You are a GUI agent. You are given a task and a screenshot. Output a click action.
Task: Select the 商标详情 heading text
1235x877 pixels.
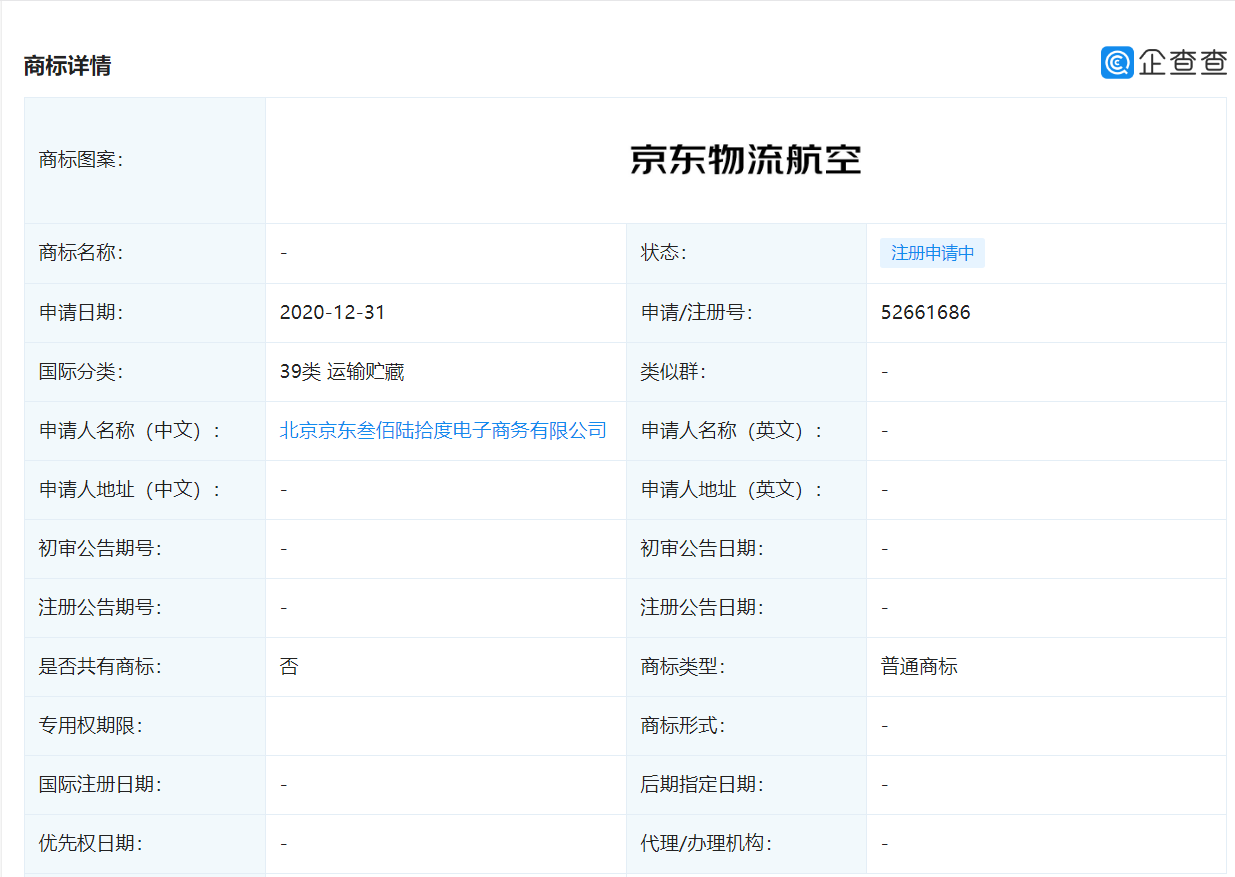point(67,66)
